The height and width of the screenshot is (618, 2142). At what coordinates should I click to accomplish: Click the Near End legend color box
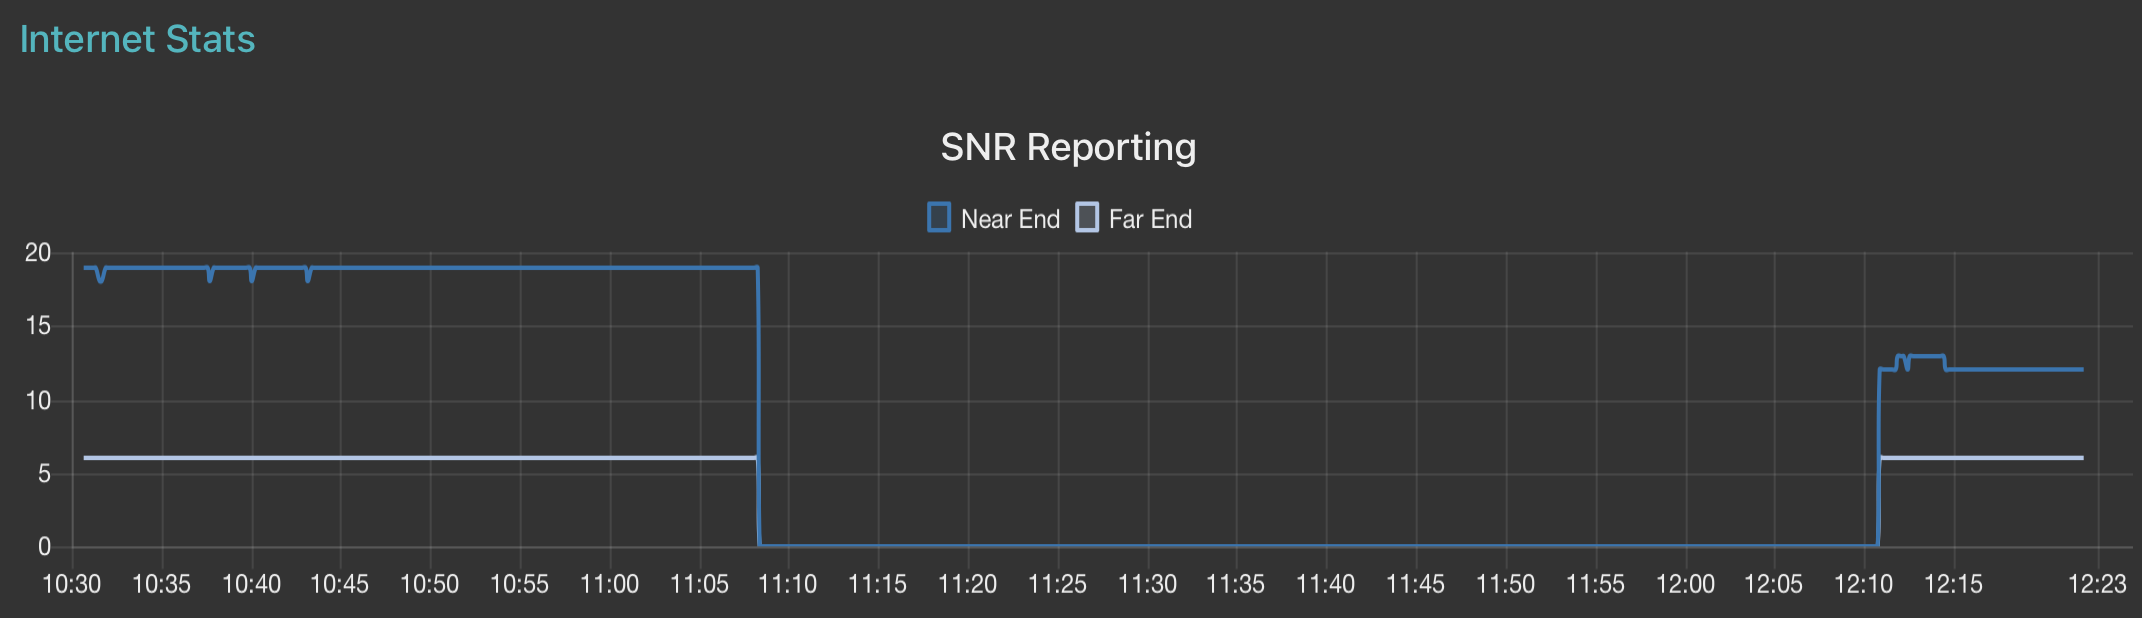tap(938, 217)
